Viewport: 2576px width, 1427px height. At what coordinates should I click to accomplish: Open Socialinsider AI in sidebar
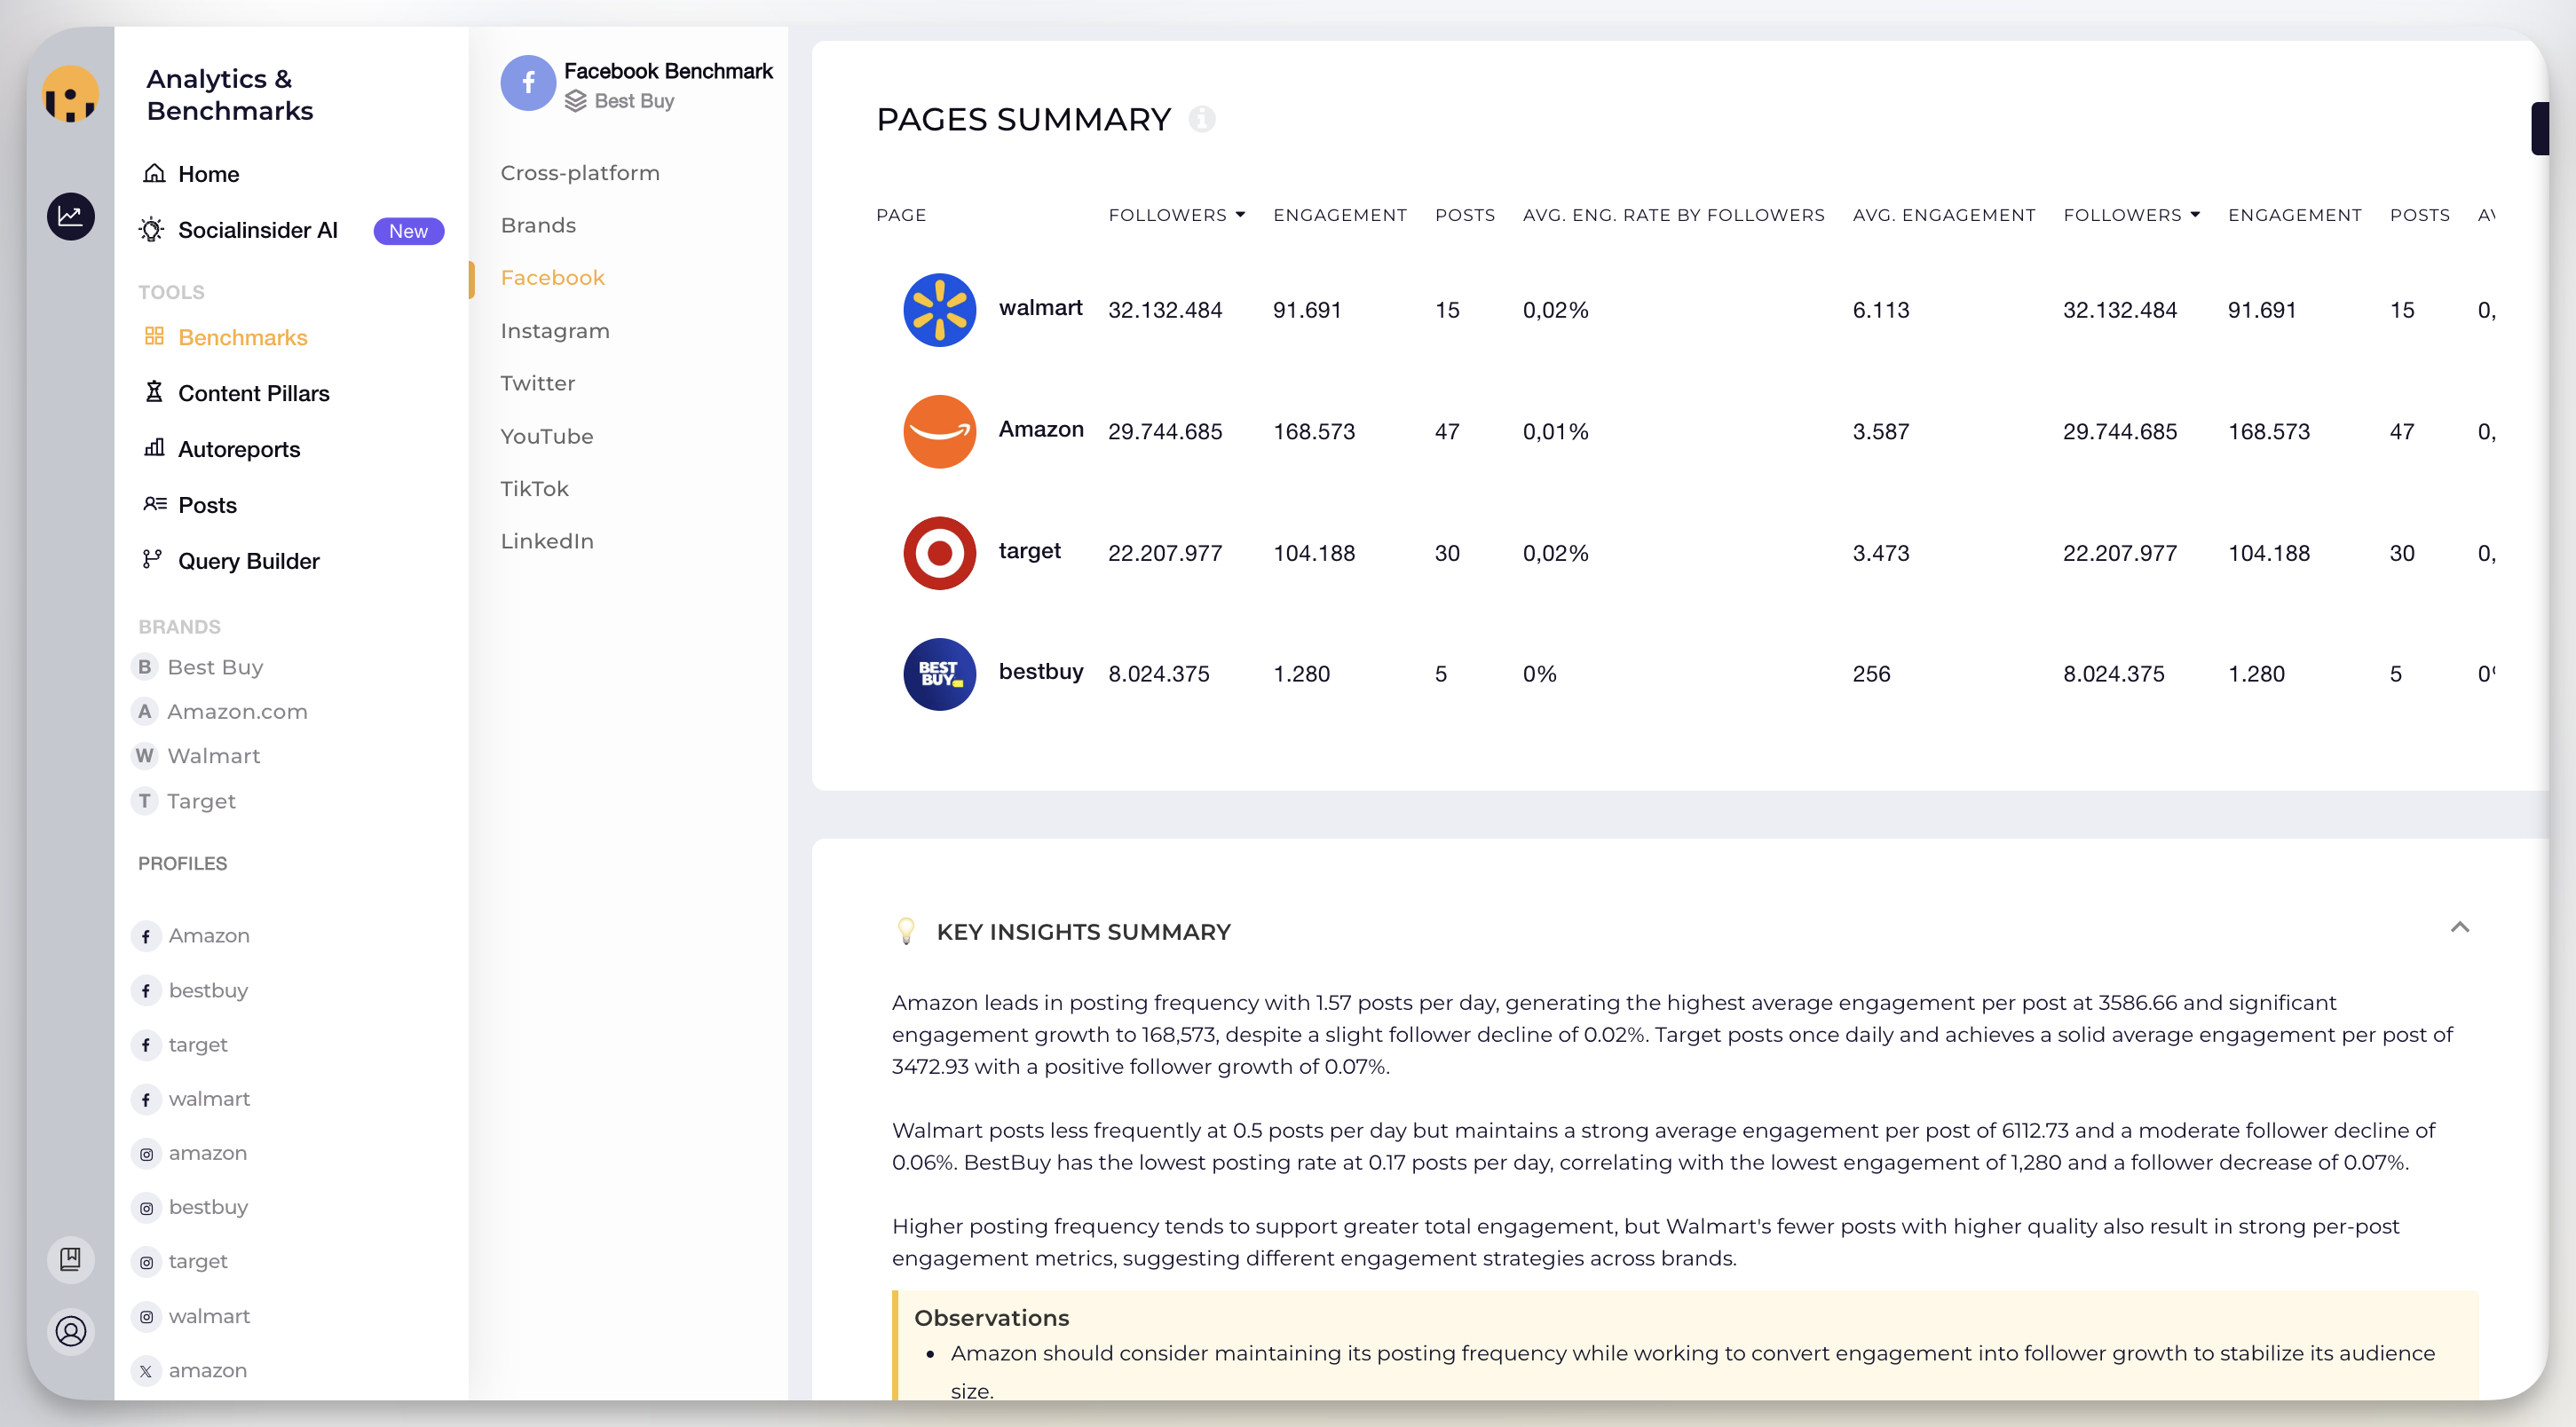(257, 231)
